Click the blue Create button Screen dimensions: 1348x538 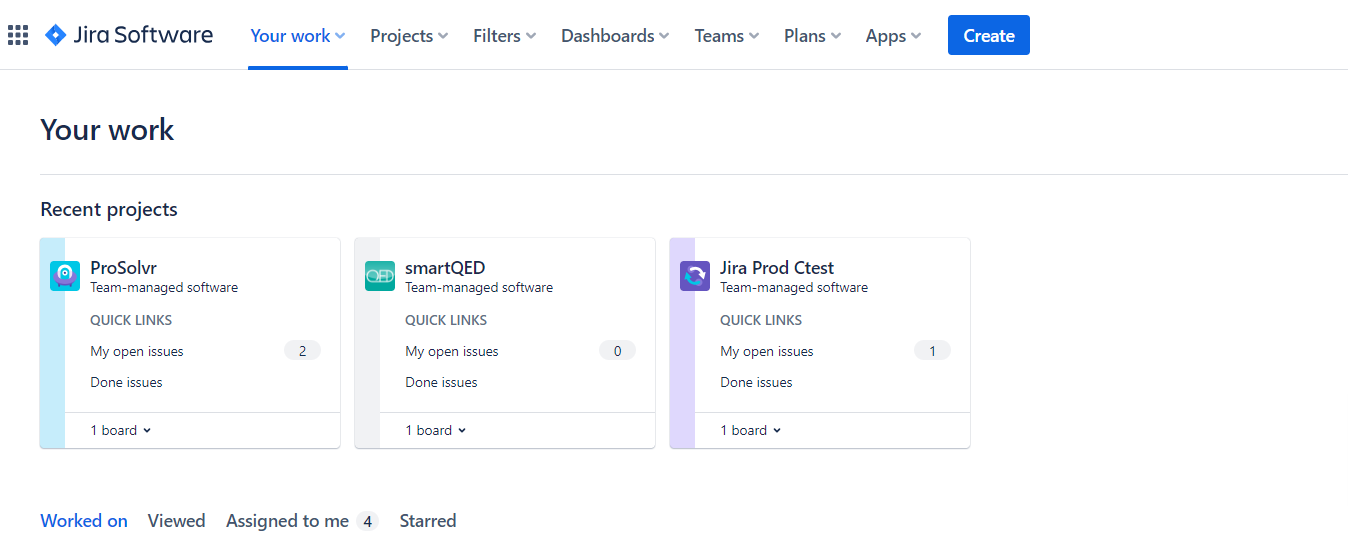coord(989,35)
